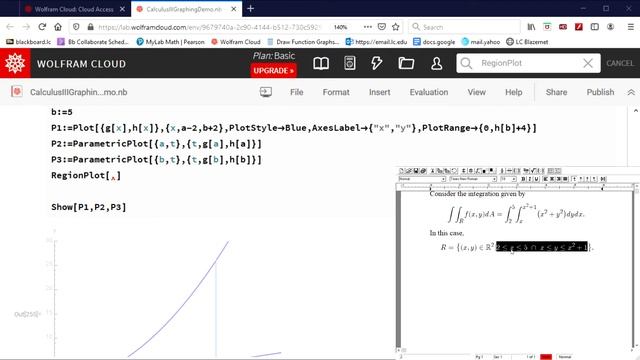Toggle the Firefox sidebar icon
The width and height of the screenshot is (640, 360).
tap(595, 27)
